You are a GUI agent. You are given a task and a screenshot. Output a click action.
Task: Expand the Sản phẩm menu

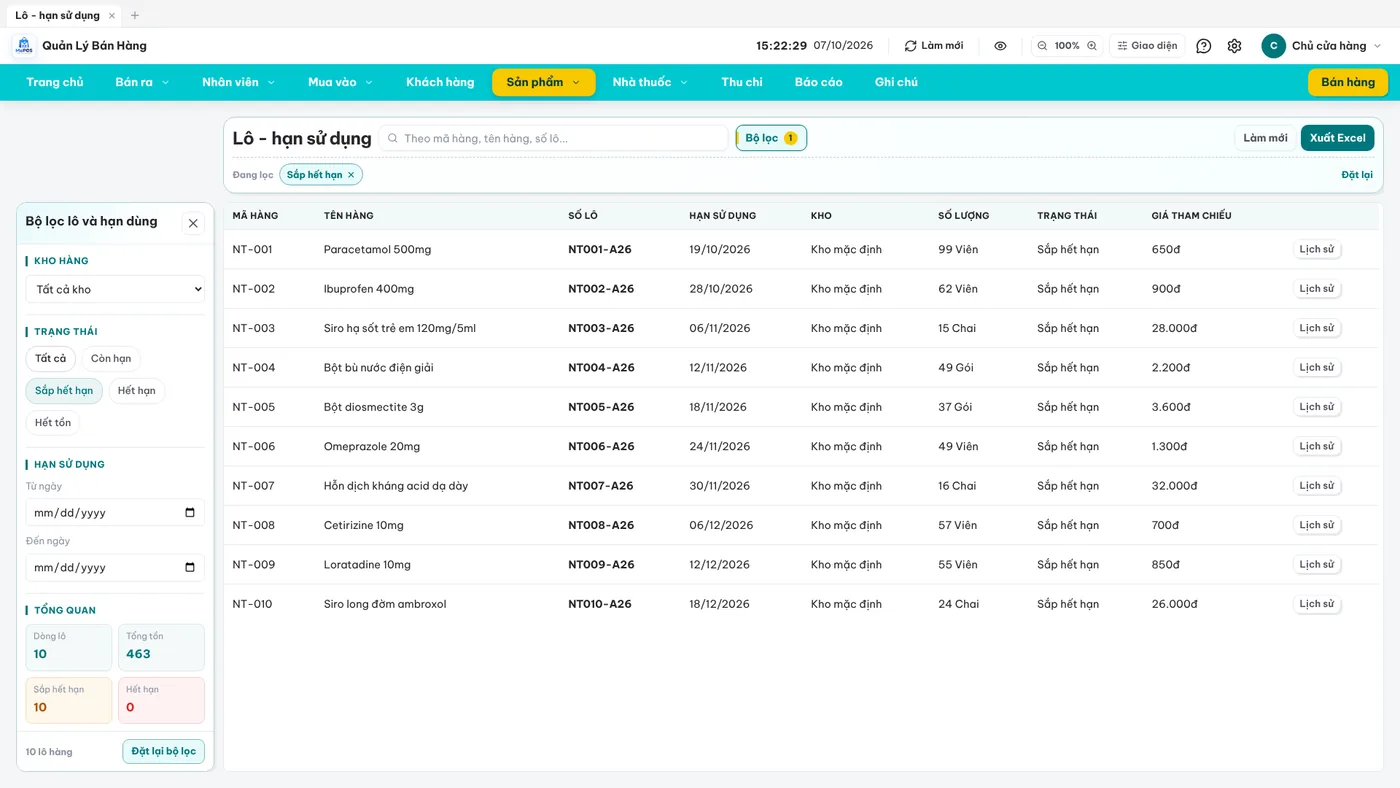tap(544, 82)
